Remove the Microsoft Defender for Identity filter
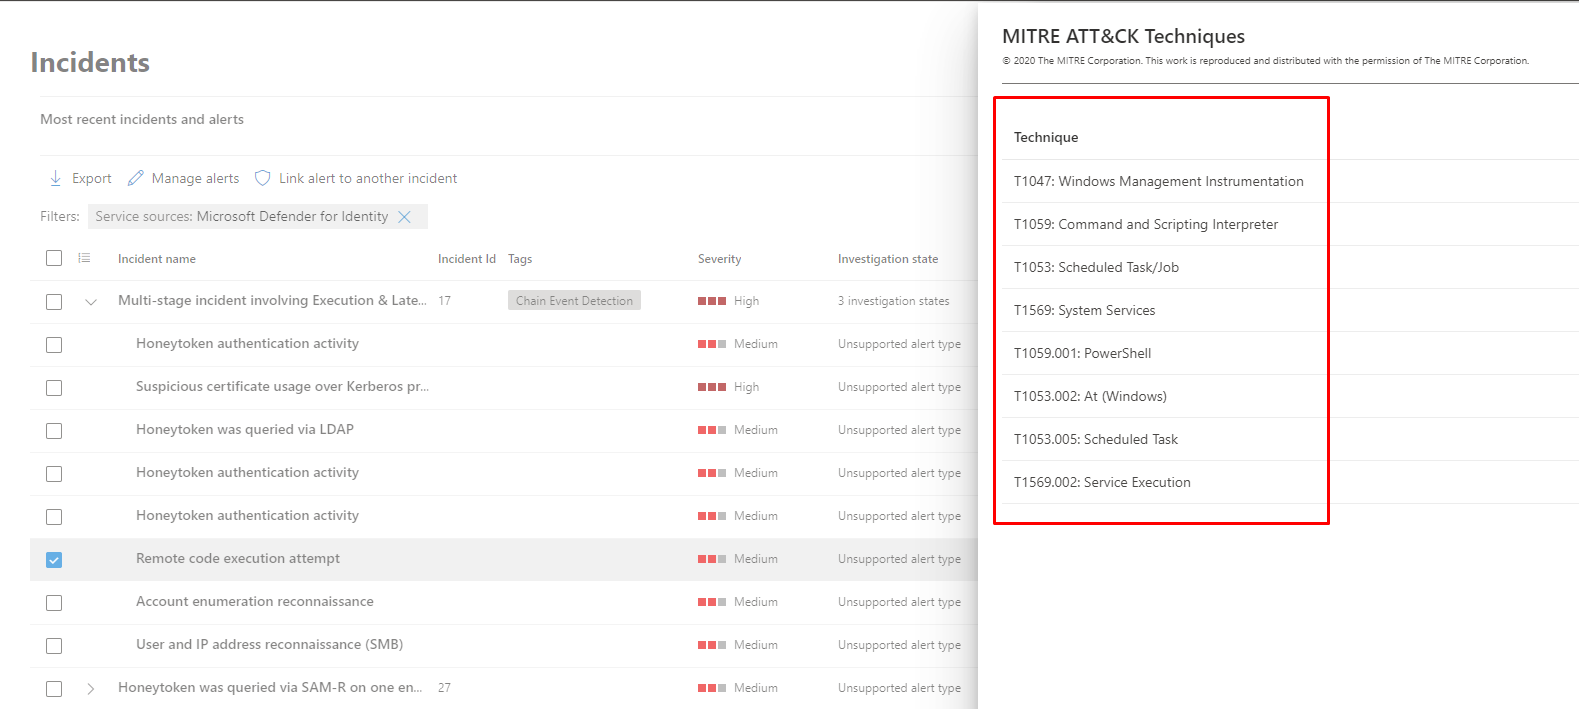 coord(405,217)
